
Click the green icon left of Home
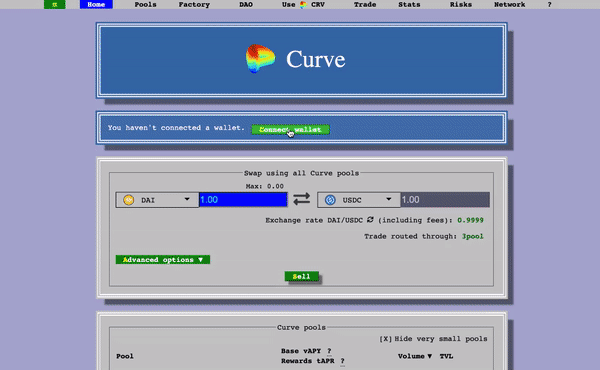[55, 4]
